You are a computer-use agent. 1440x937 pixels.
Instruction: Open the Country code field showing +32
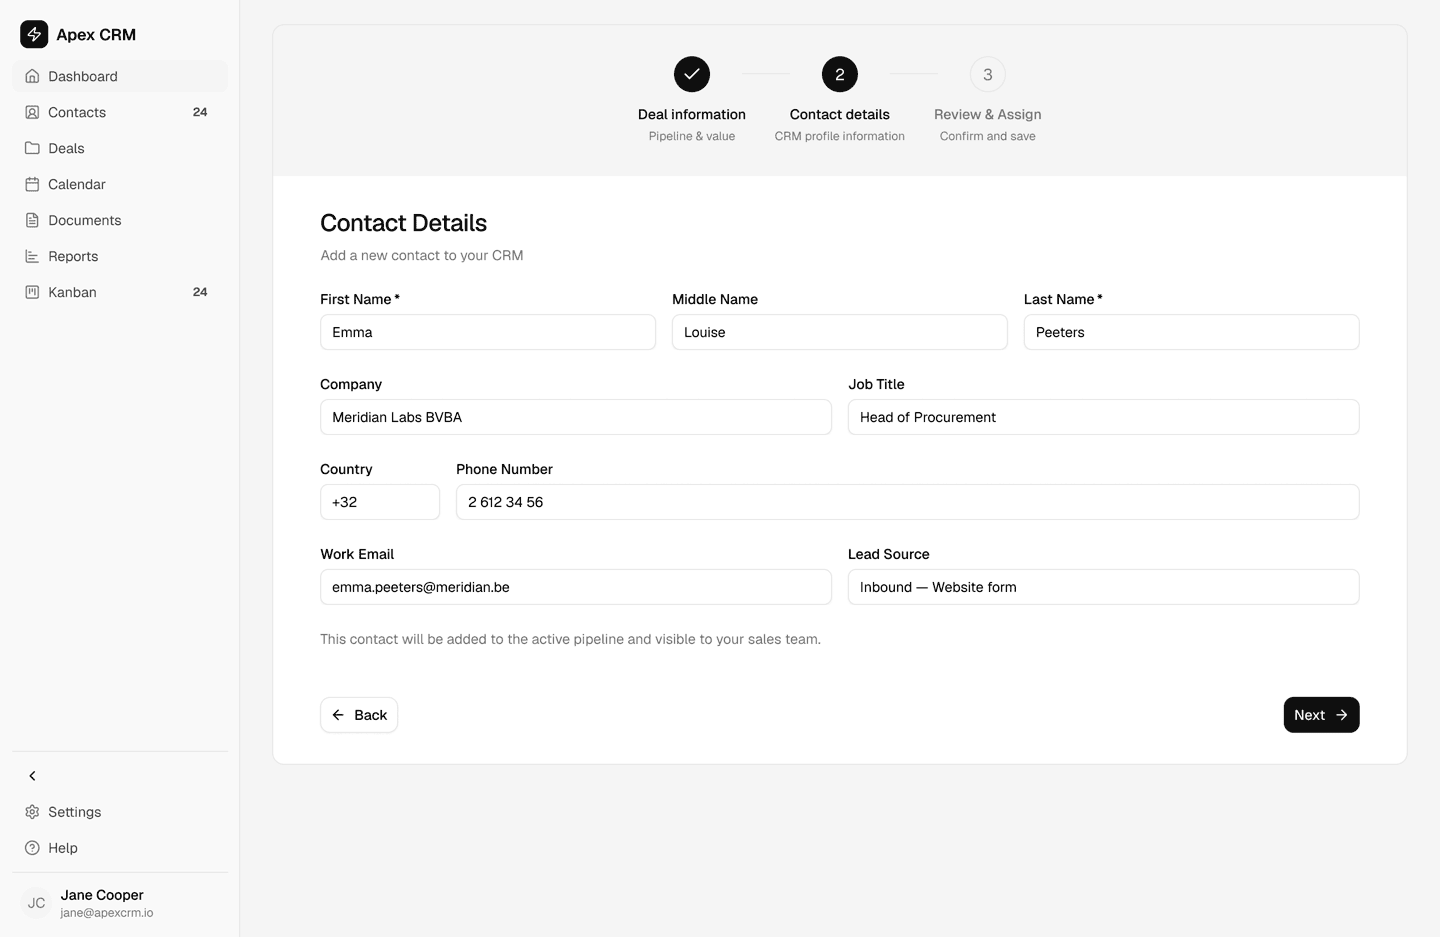(380, 502)
